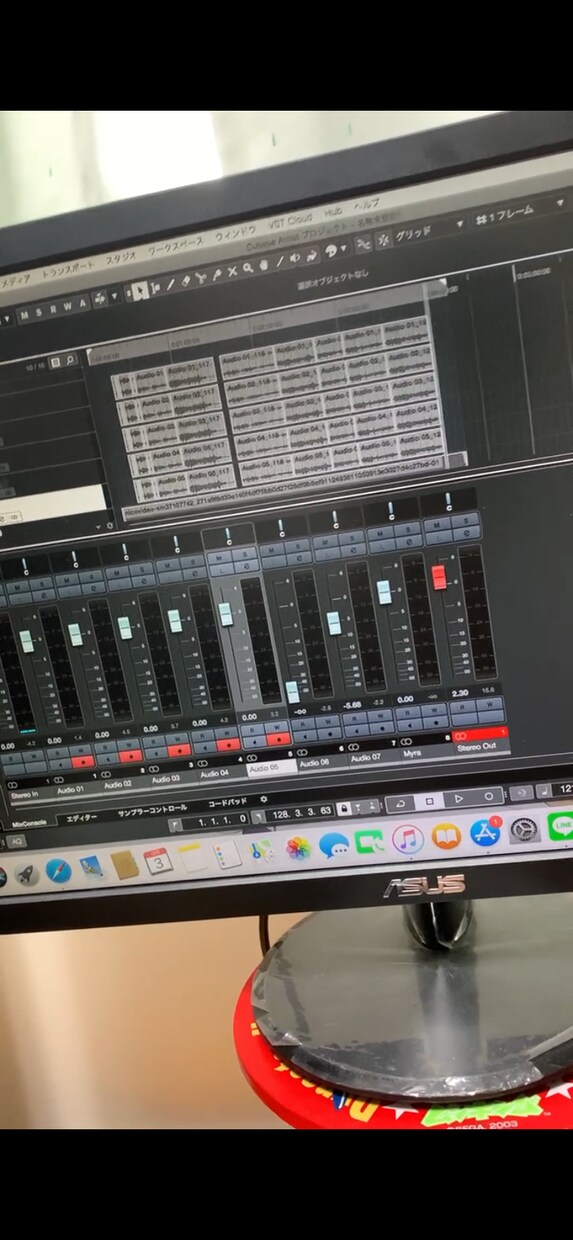This screenshot has height=1240, width=573.
Task: Open Reminders from the Dock
Action: (x=227, y=854)
